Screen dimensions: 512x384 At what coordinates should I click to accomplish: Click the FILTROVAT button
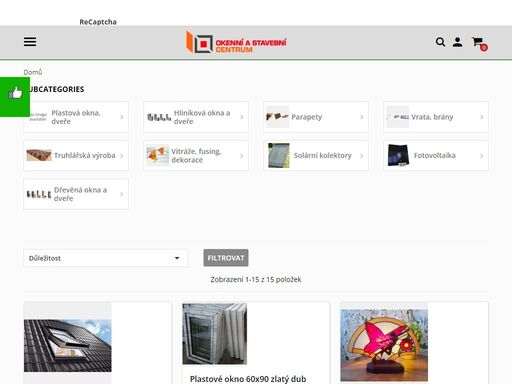pos(226,258)
